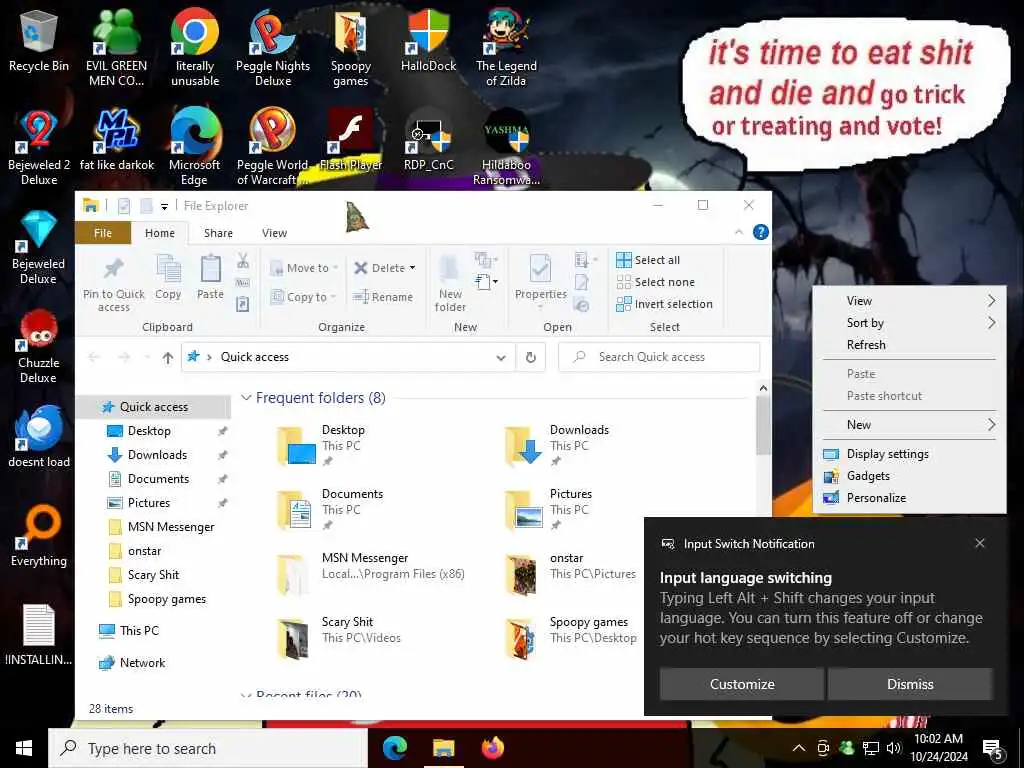1024x768 pixels.
Task: Launch Chuzzle Deluxe shortcut
Action: pos(39,346)
